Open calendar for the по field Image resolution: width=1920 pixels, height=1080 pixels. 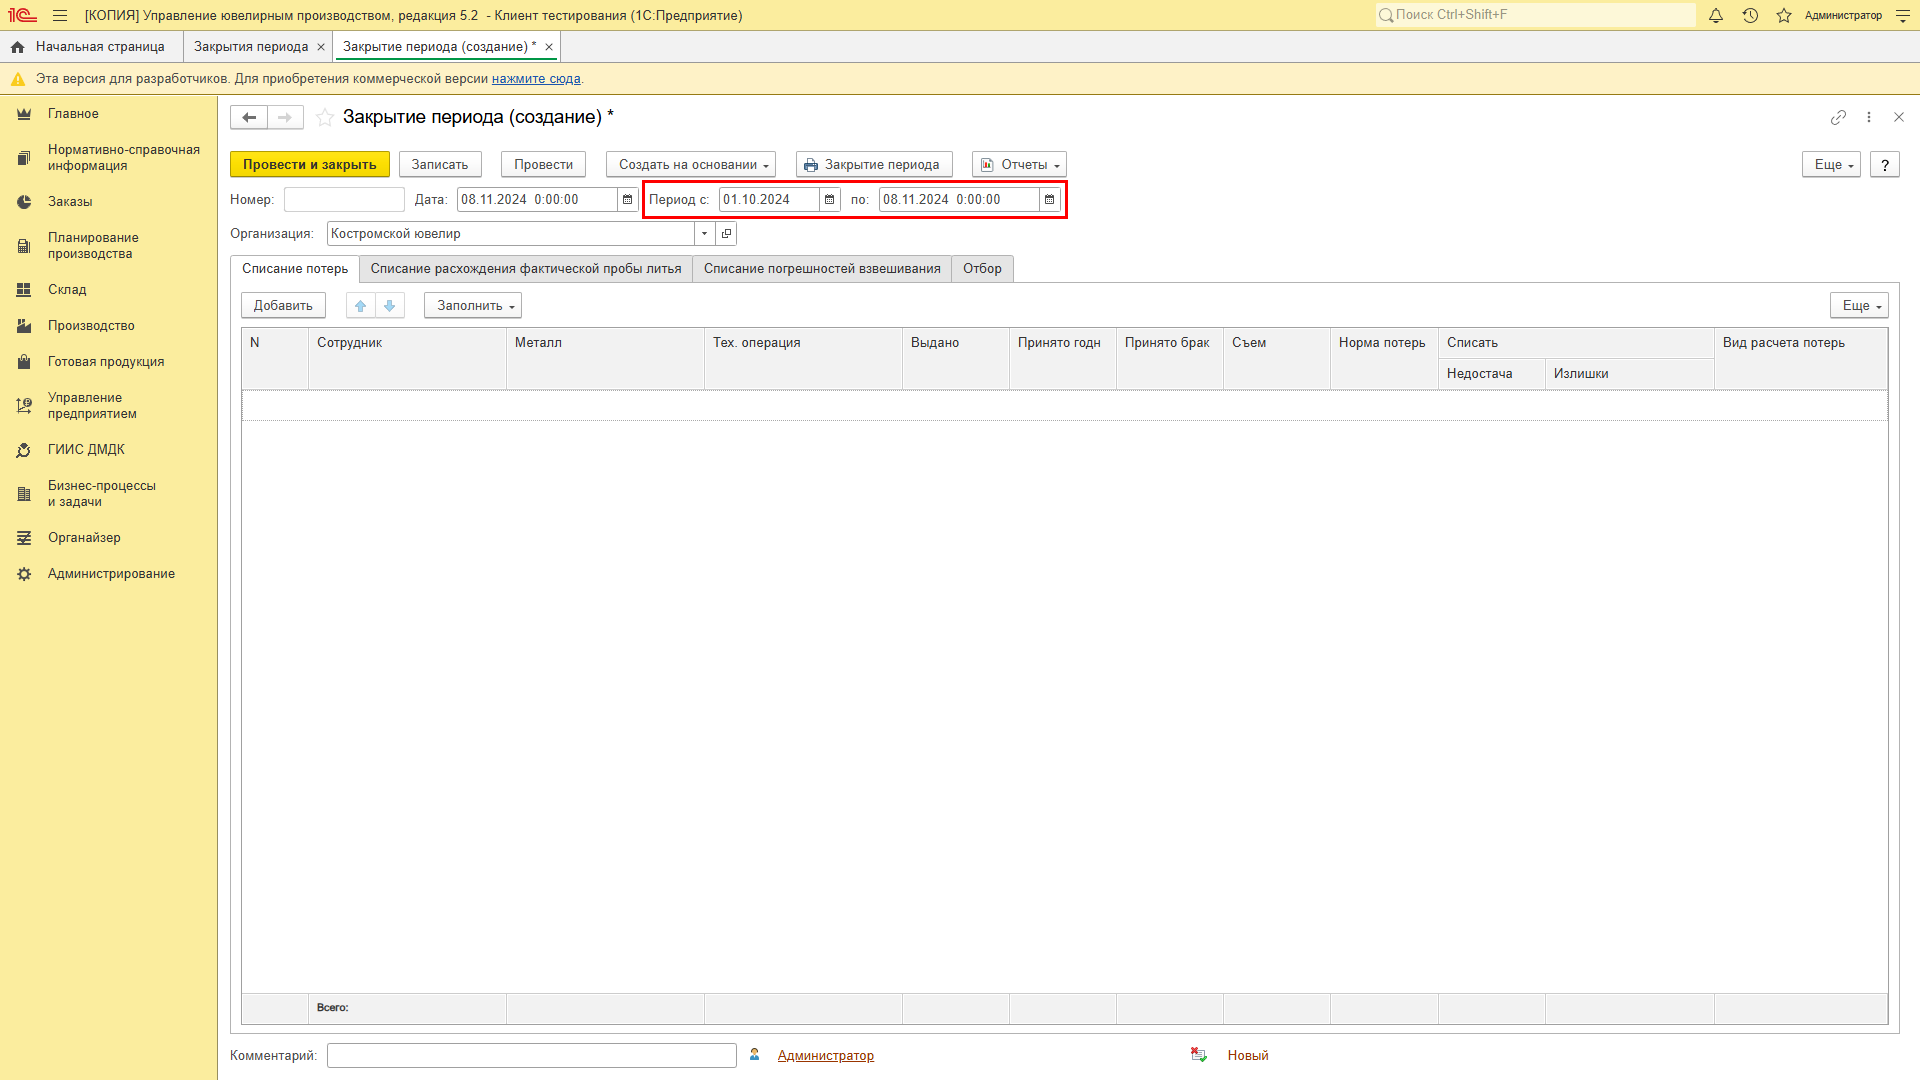tap(1049, 200)
